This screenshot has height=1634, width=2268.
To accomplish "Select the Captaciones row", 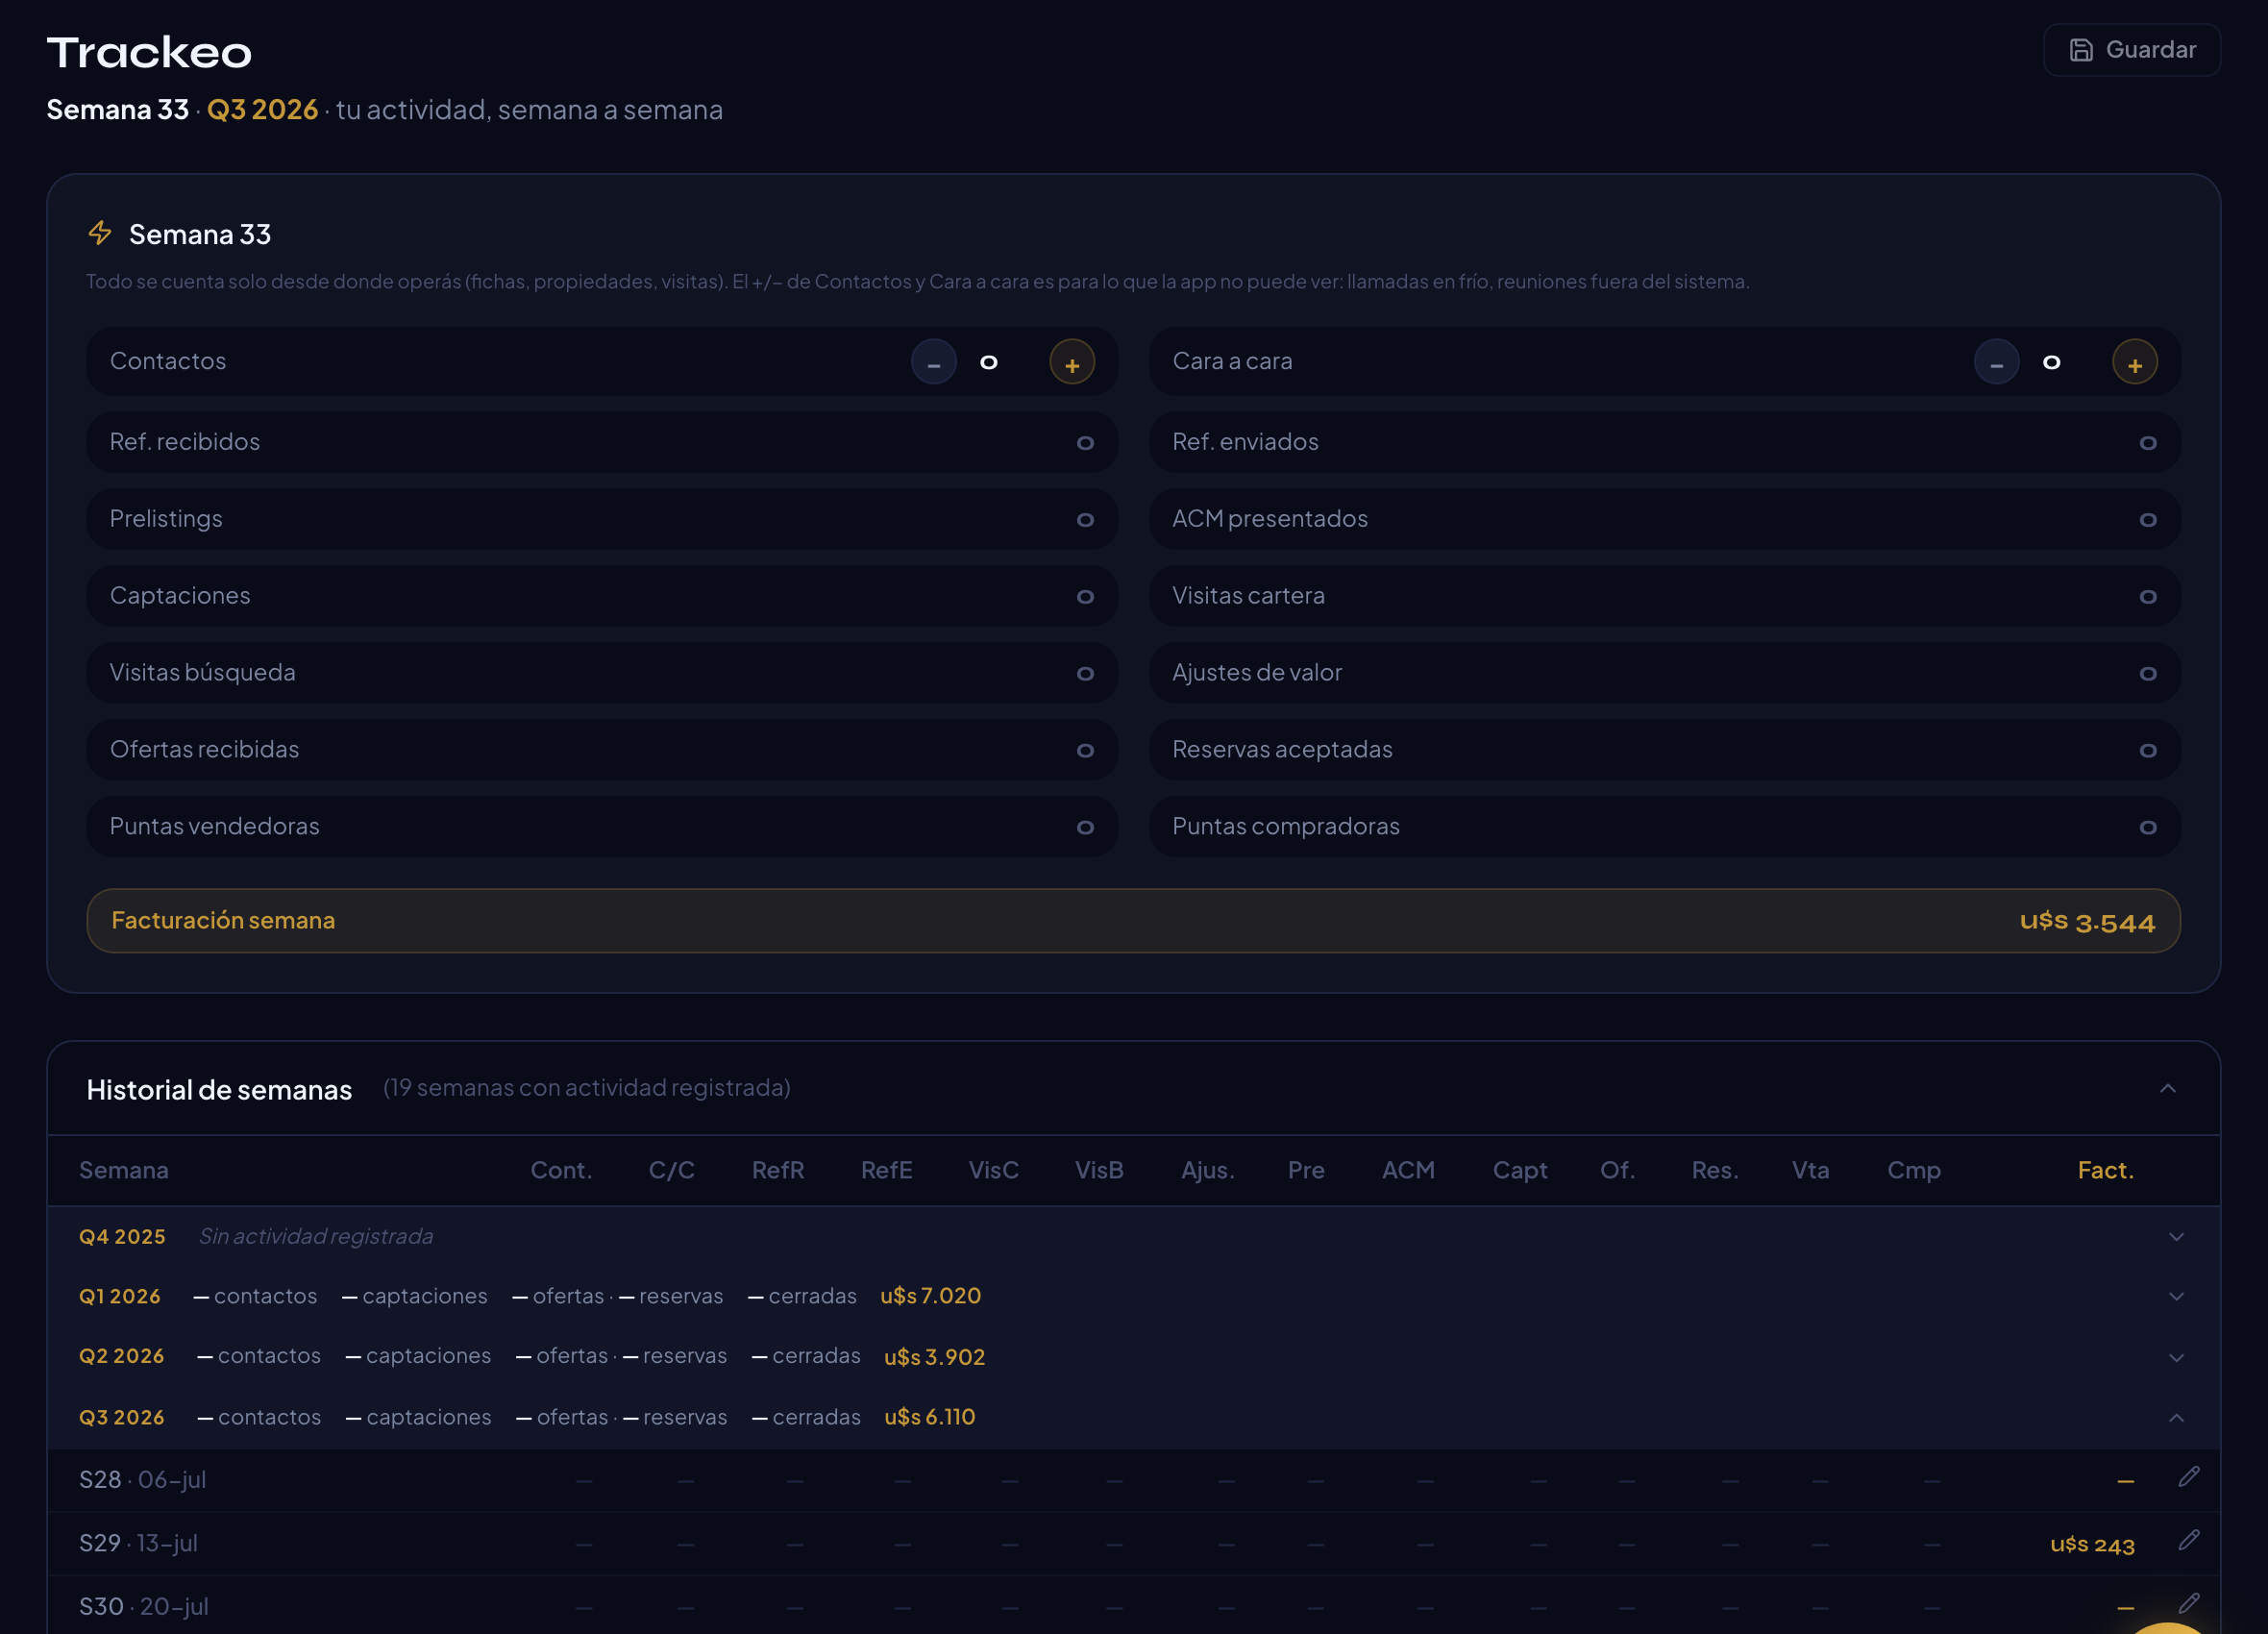I will (x=602, y=596).
